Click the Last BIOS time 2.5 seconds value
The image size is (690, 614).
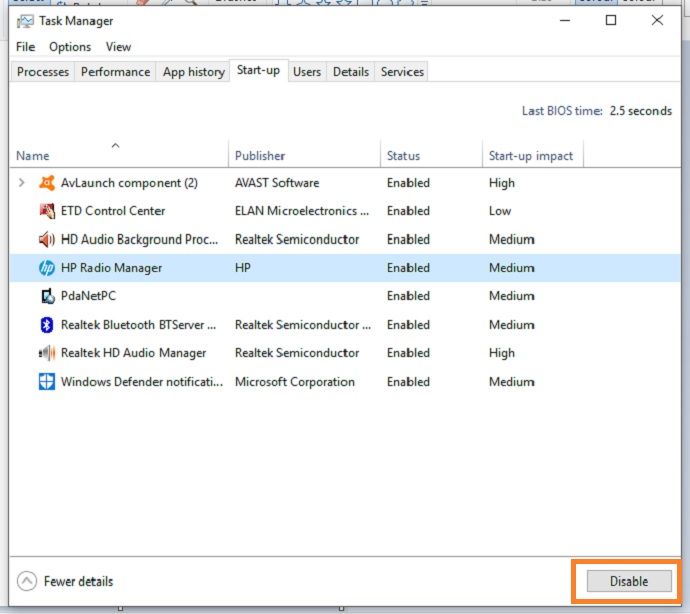[641, 111]
